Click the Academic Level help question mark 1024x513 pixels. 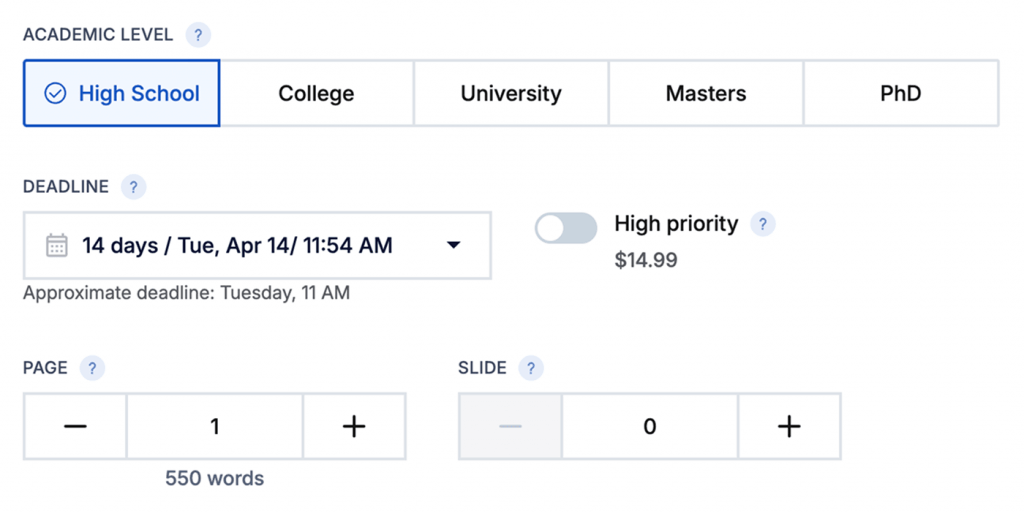(x=198, y=35)
